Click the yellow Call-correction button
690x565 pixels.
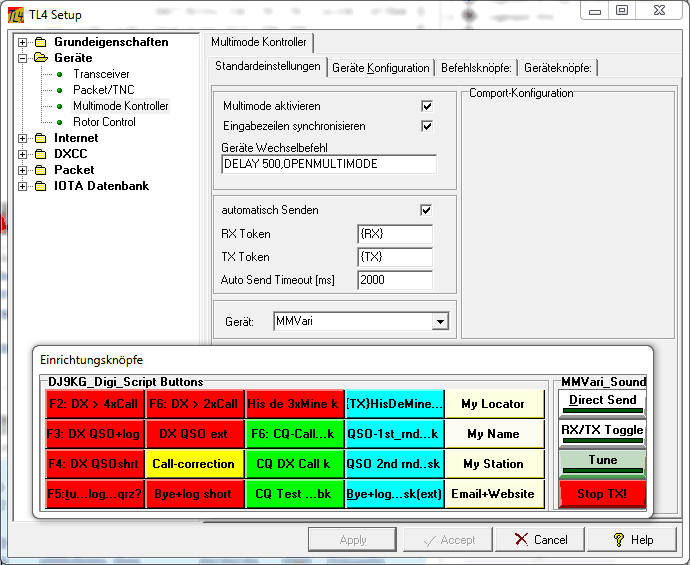pos(195,464)
